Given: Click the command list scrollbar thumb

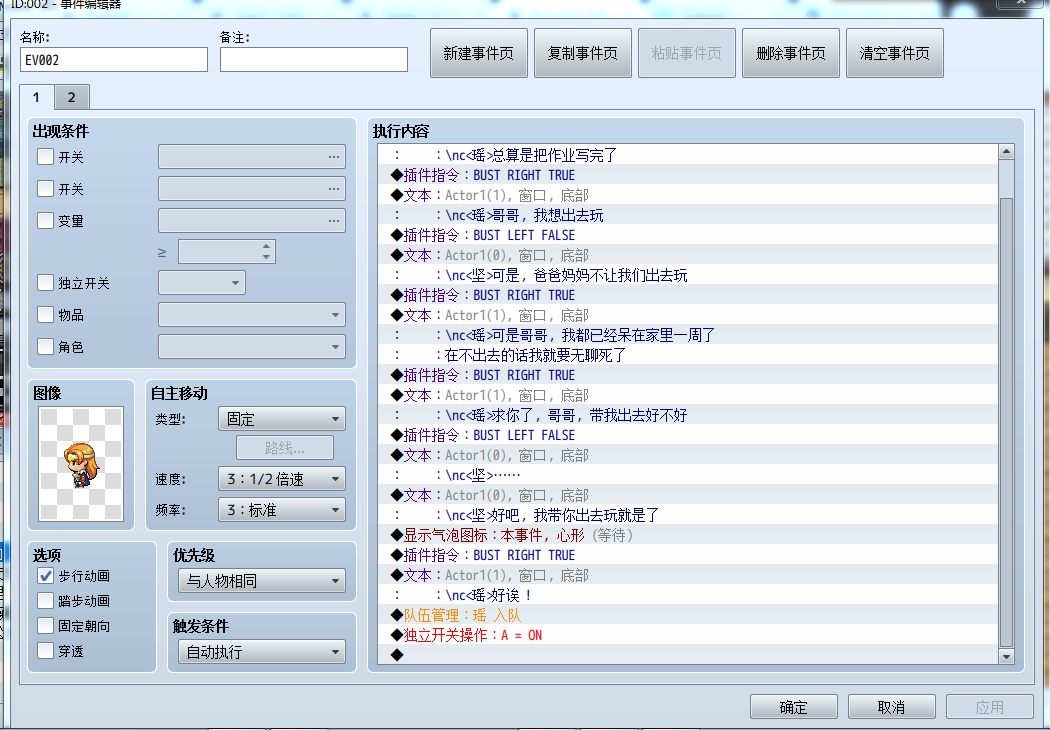Looking at the screenshot, I should 1006,422.
